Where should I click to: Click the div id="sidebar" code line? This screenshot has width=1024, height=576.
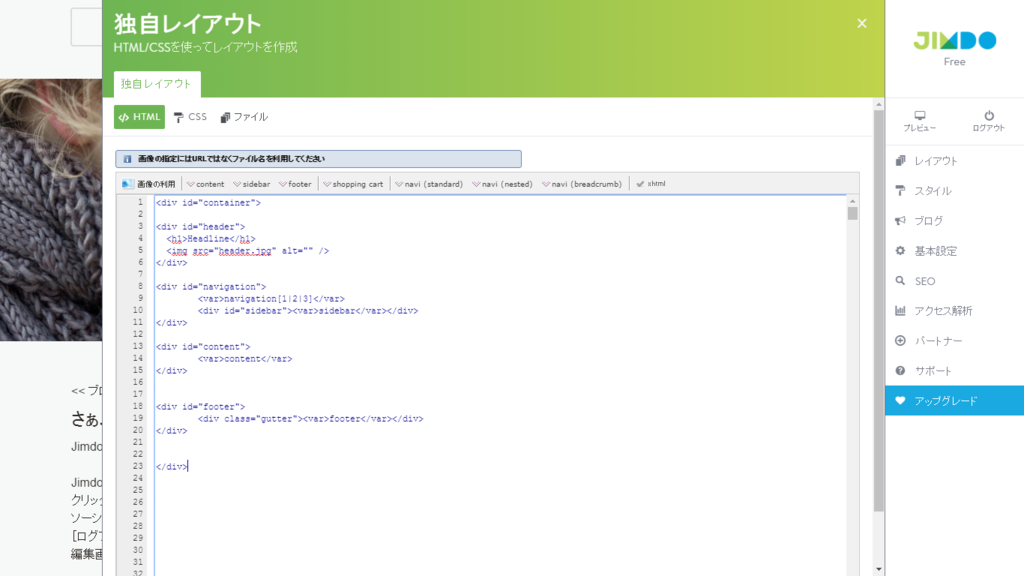point(308,311)
